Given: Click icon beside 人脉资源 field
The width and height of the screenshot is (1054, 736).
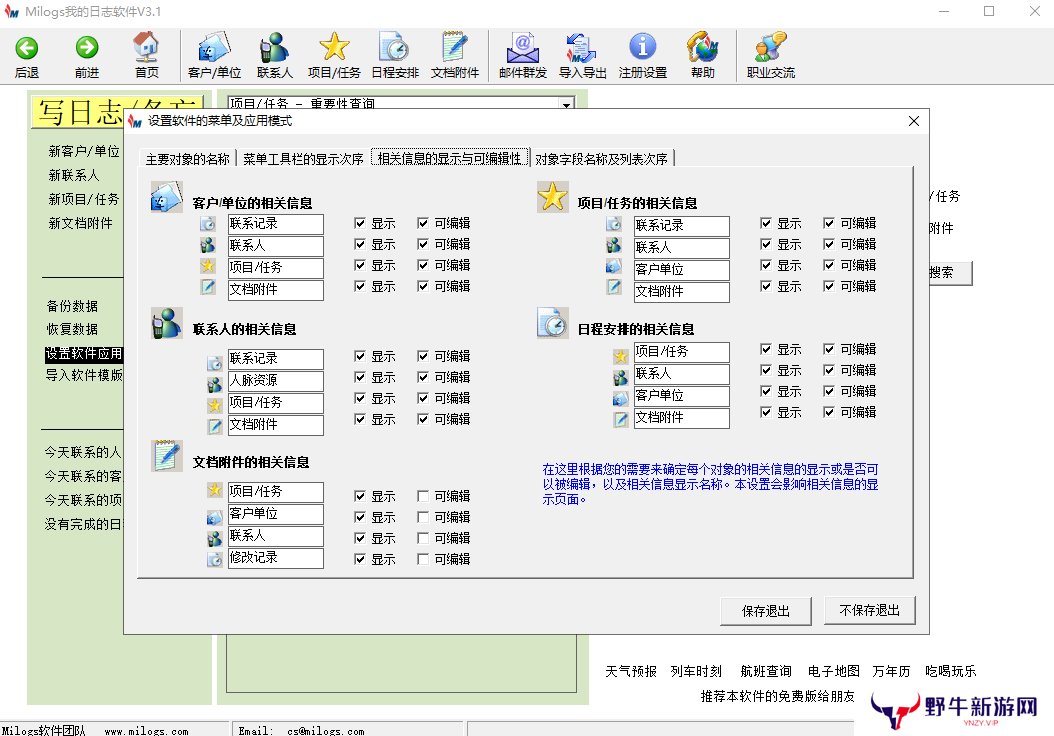Looking at the screenshot, I should [x=214, y=384].
